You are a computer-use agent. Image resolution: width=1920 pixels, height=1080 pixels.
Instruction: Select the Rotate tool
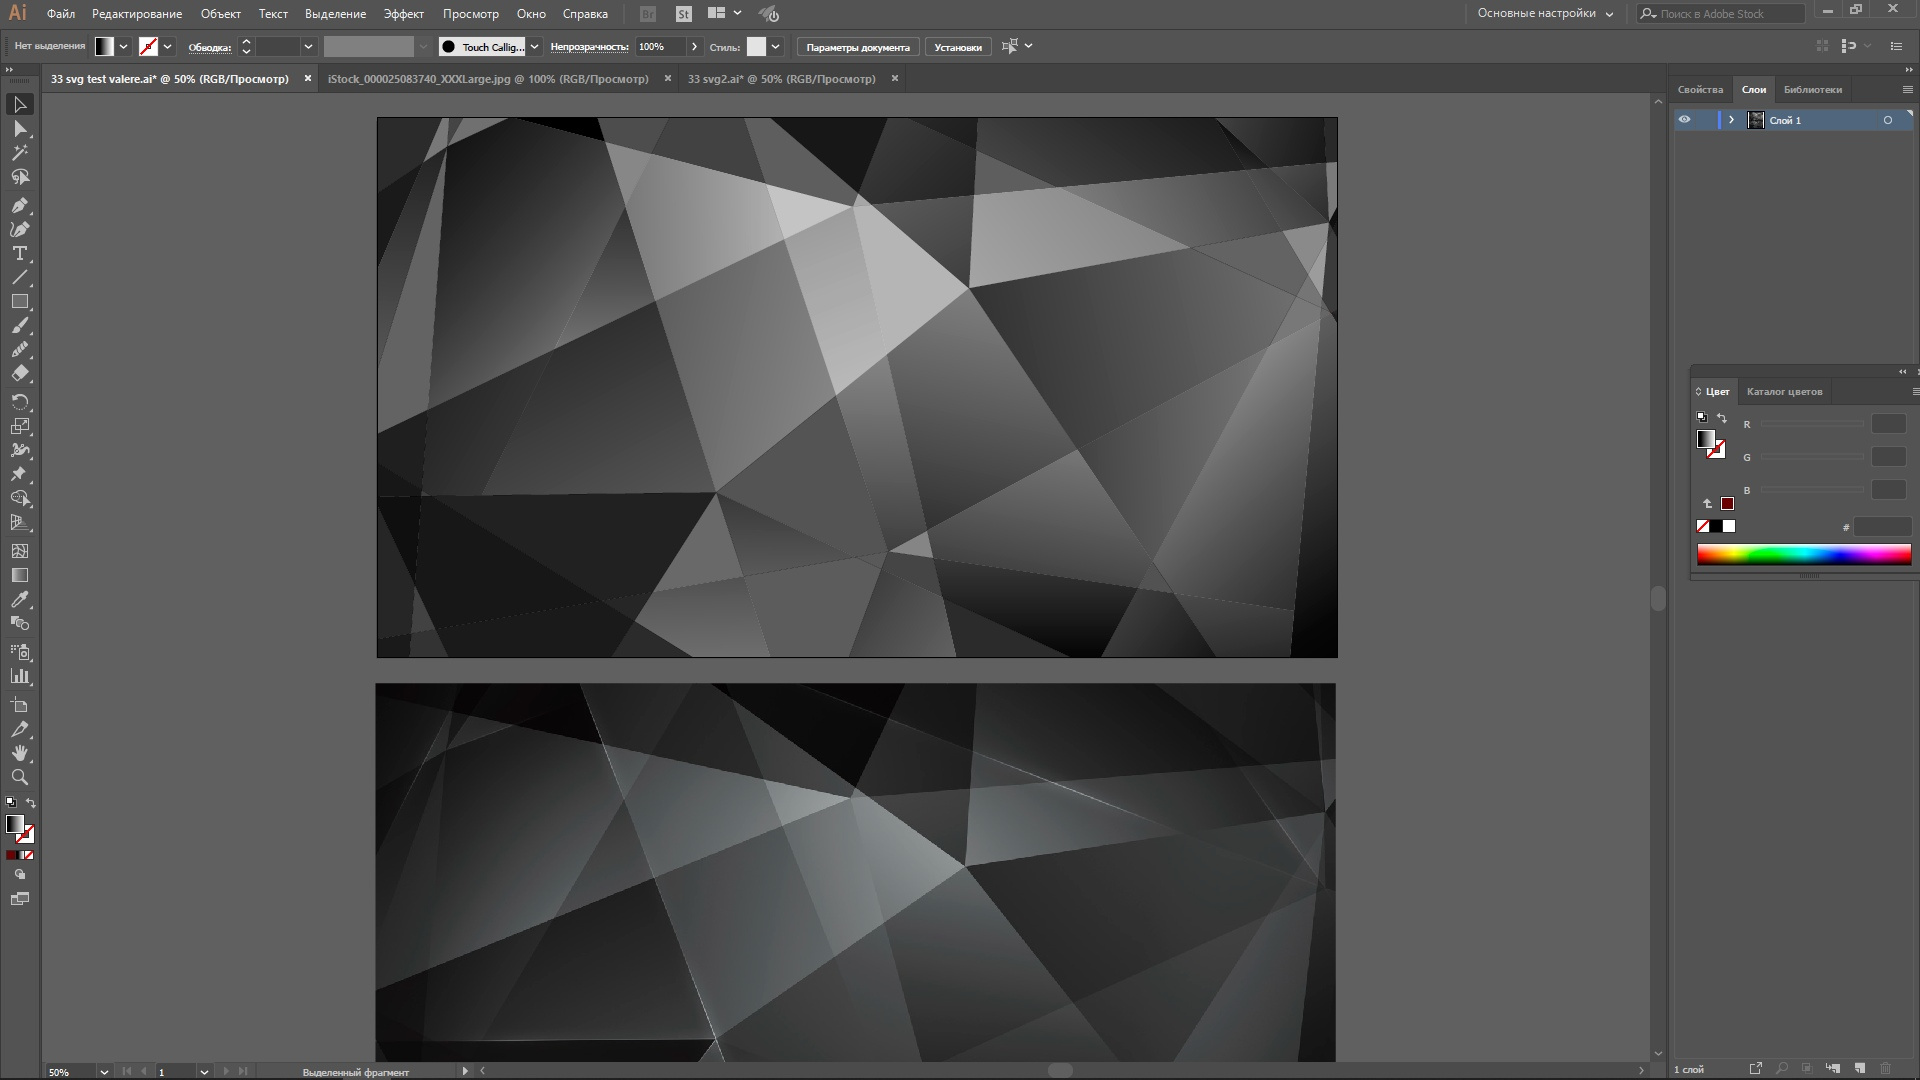click(x=20, y=401)
